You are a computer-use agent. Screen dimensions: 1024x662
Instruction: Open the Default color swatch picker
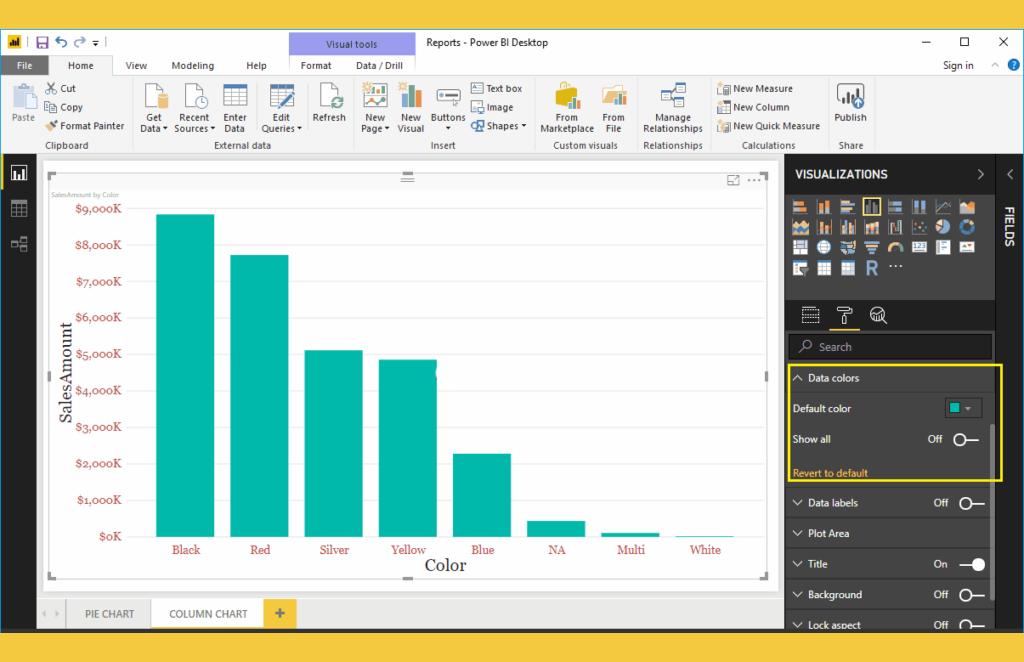tap(963, 409)
